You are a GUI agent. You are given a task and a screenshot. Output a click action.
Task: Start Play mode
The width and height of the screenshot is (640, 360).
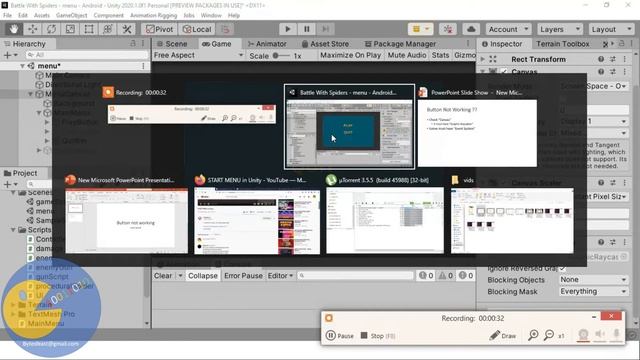(288, 29)
